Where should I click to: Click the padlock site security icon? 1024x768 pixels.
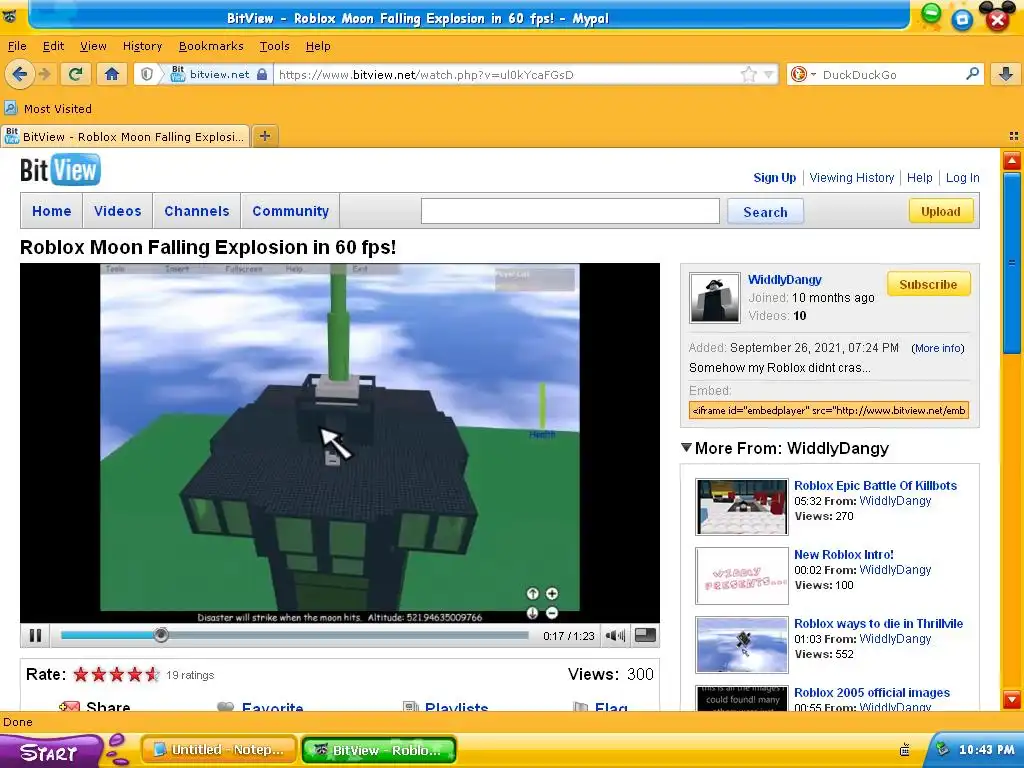pyautogui.click(x=262, y=74)
